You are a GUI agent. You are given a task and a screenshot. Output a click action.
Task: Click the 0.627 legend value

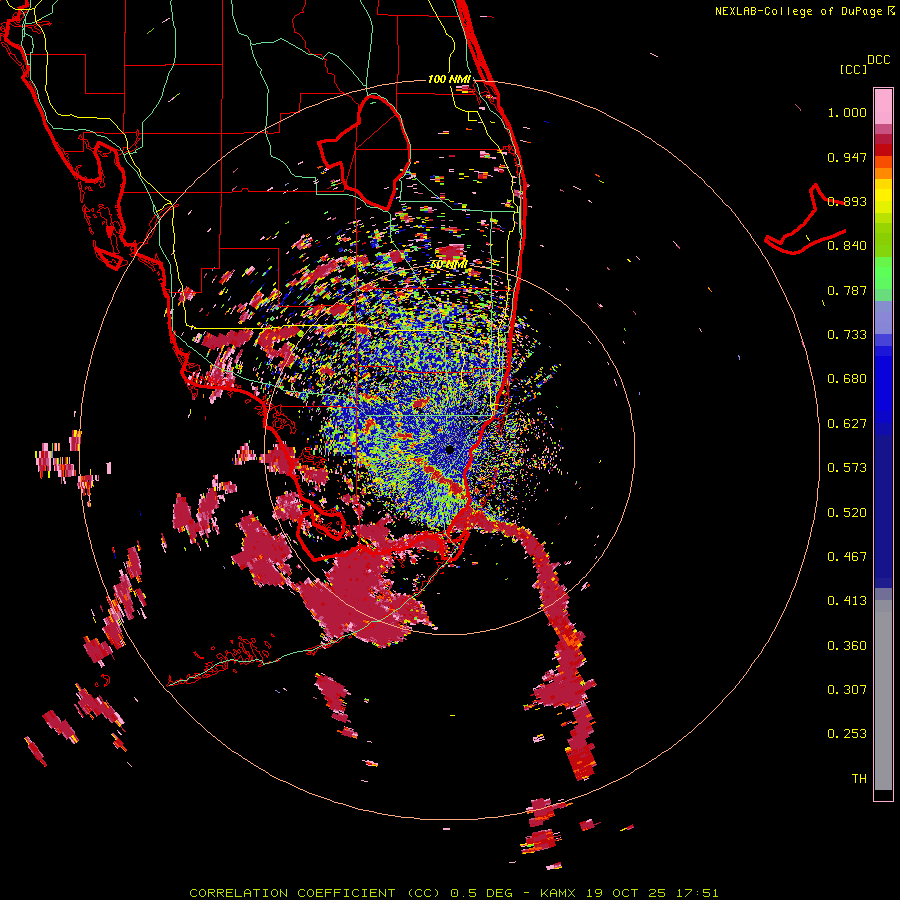pyautogui.click(x=847, y=424)
